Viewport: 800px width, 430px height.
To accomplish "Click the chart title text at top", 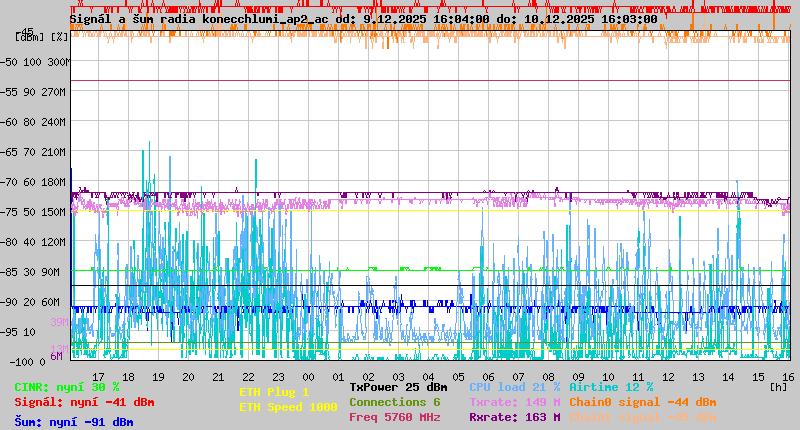I will (x=363, y=19).
